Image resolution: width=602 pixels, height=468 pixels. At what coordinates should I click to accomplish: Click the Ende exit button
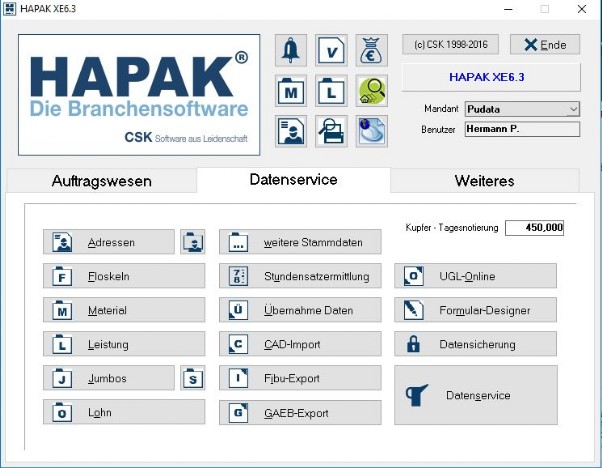tap(545, 45)
